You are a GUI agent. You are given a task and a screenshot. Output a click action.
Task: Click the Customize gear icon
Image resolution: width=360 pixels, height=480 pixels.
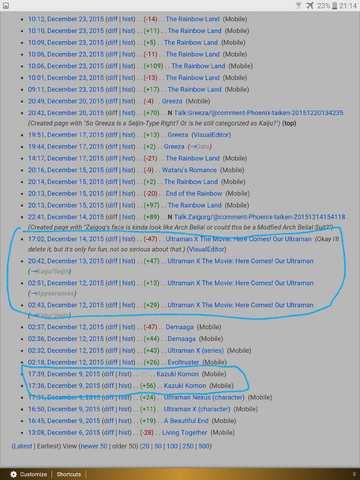tap(13, 474)
